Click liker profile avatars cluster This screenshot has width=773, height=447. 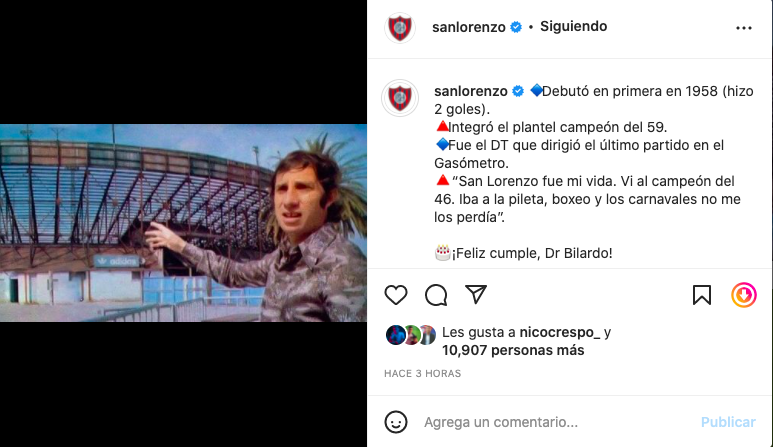[411, 335]
